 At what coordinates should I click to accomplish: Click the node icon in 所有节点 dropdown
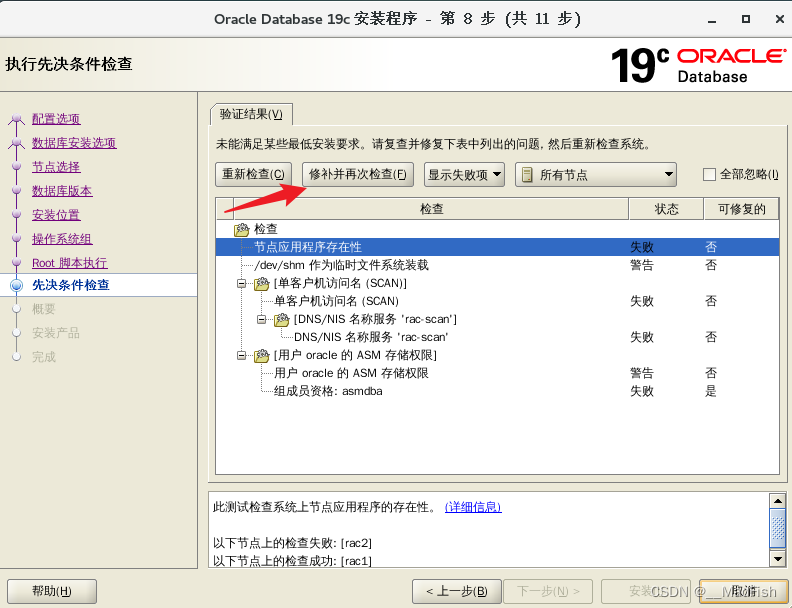point(527,175)
